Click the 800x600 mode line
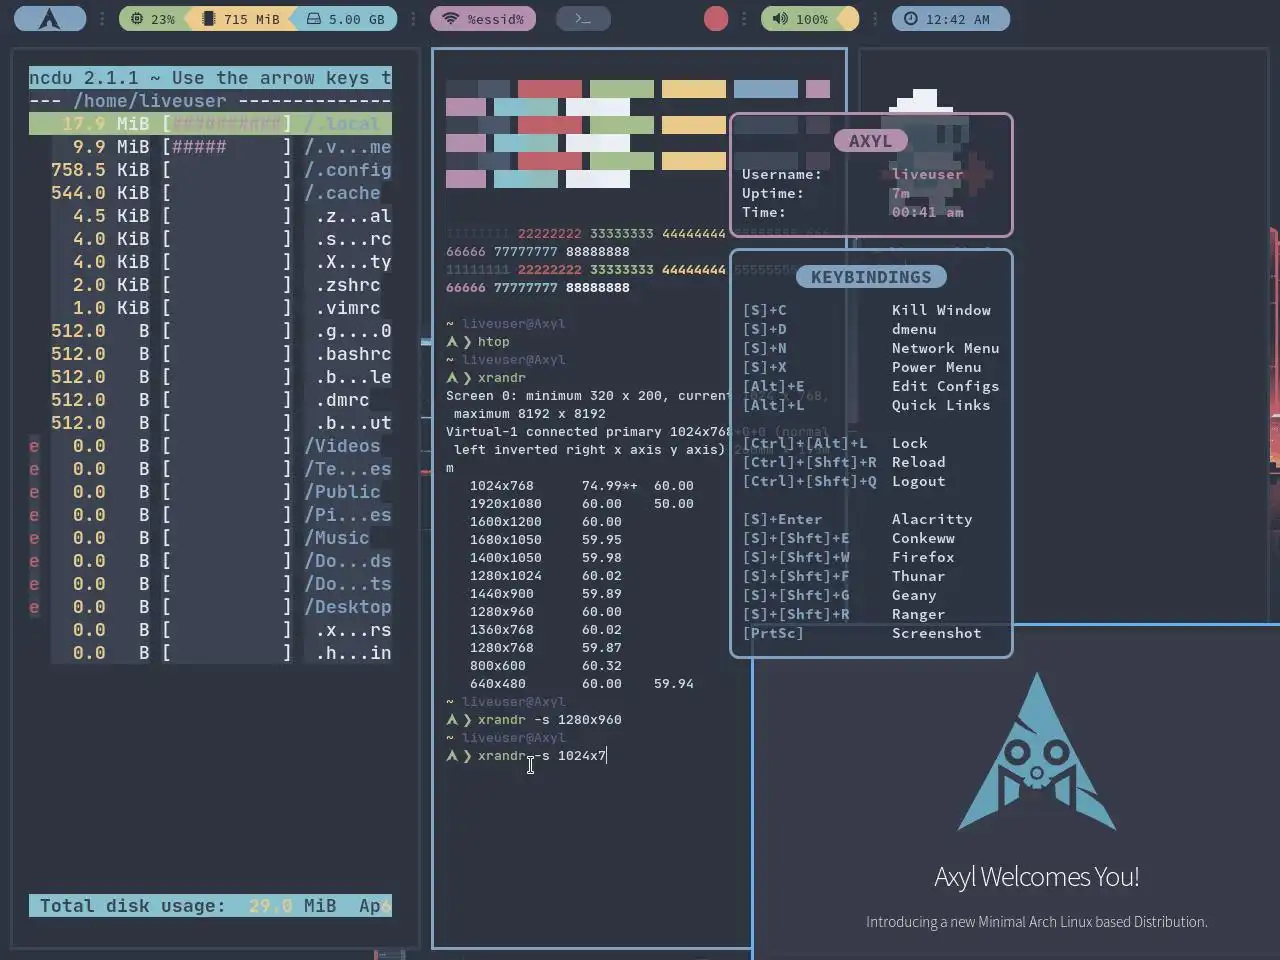 point(546,666)
